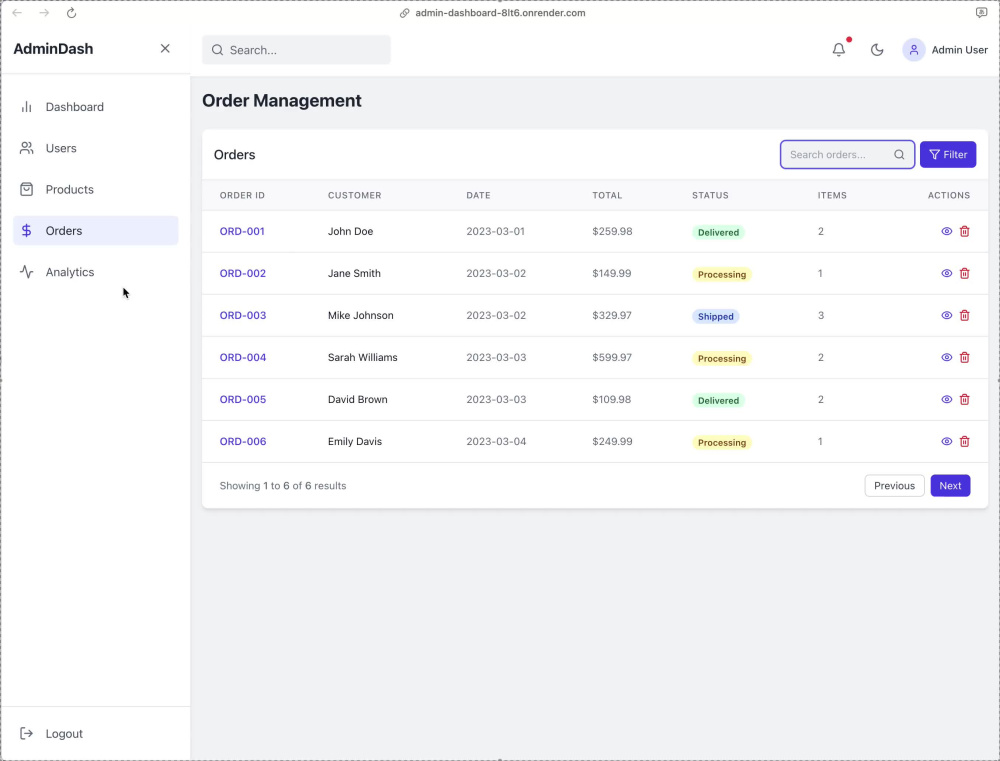Click the magnifier icon in orders search
Viewport: 1000px width, 761px height.
899,154
